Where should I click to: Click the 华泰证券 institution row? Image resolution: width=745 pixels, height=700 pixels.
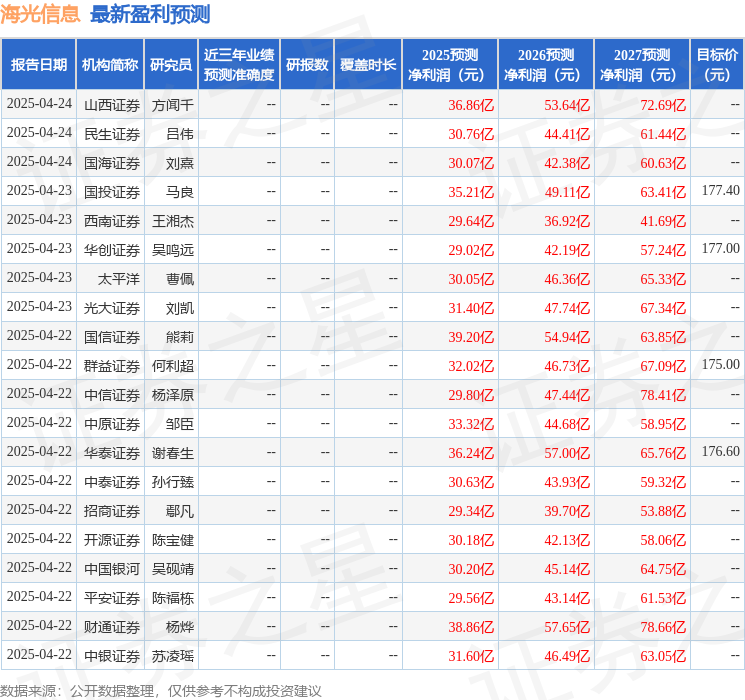112,452
